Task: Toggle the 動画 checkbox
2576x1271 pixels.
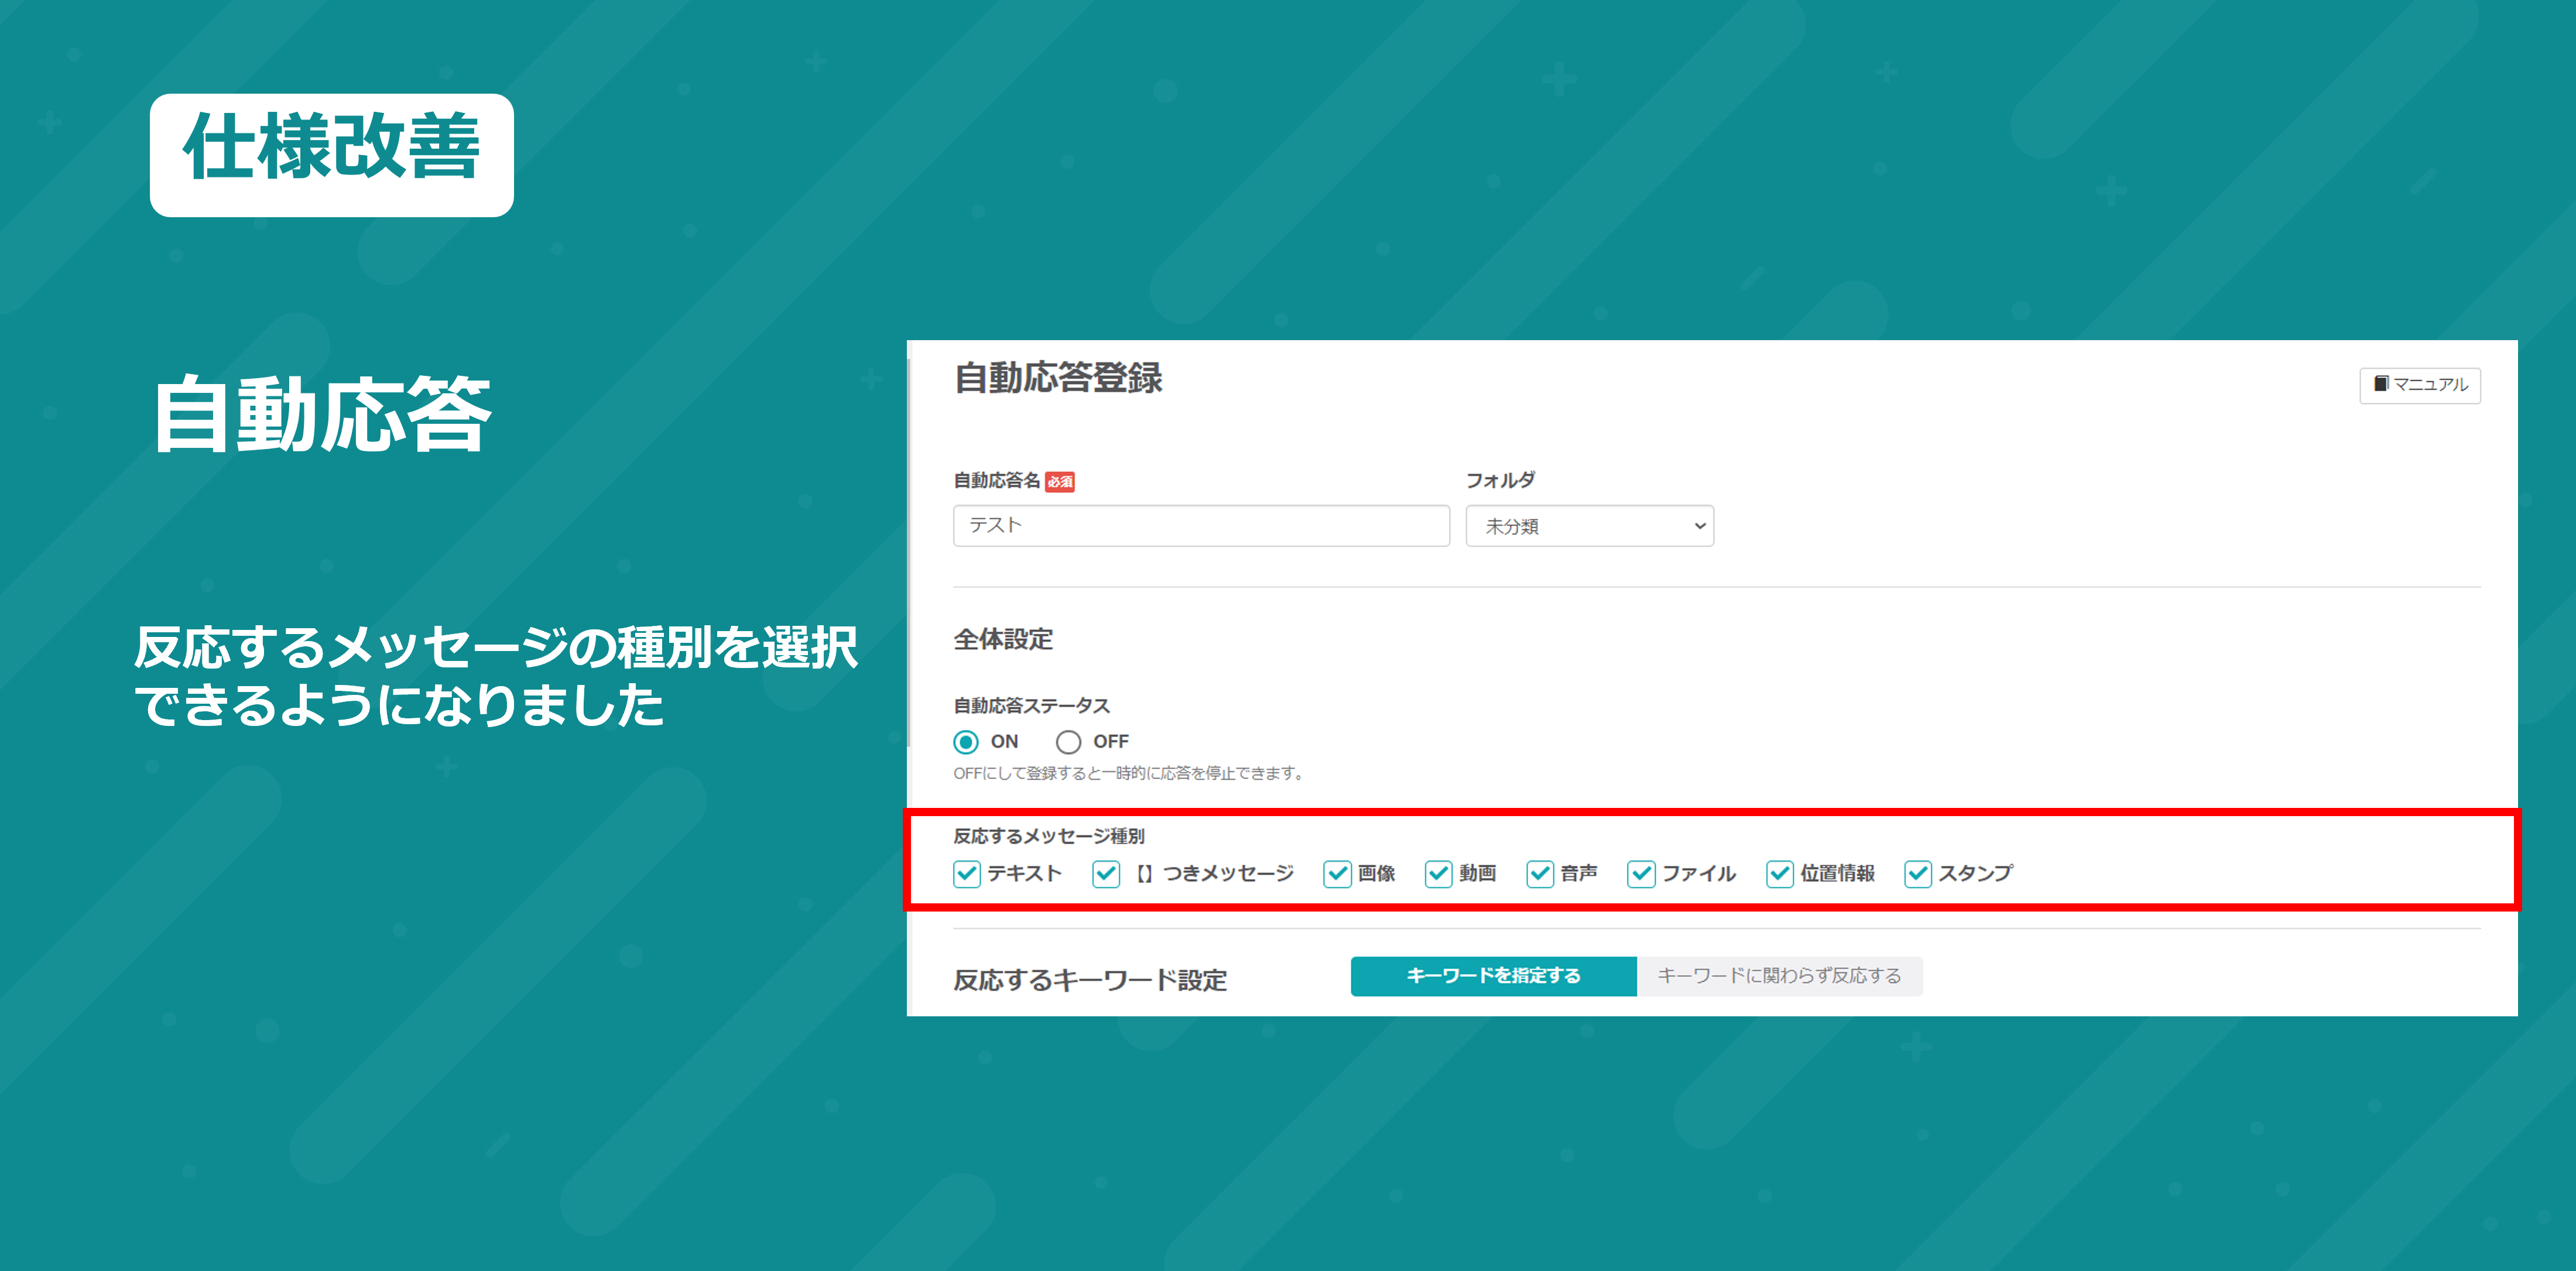Action: (1438, 874)
